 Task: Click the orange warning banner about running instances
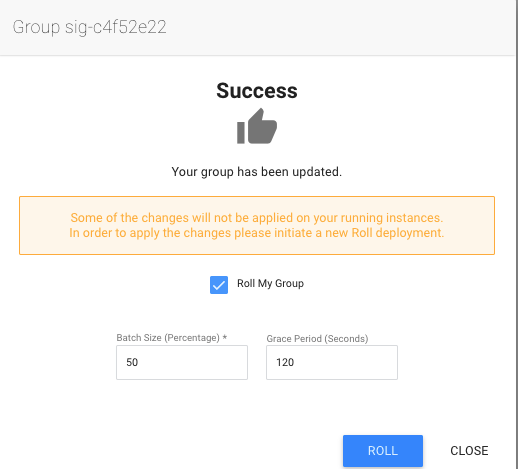(x=257, y=225)
